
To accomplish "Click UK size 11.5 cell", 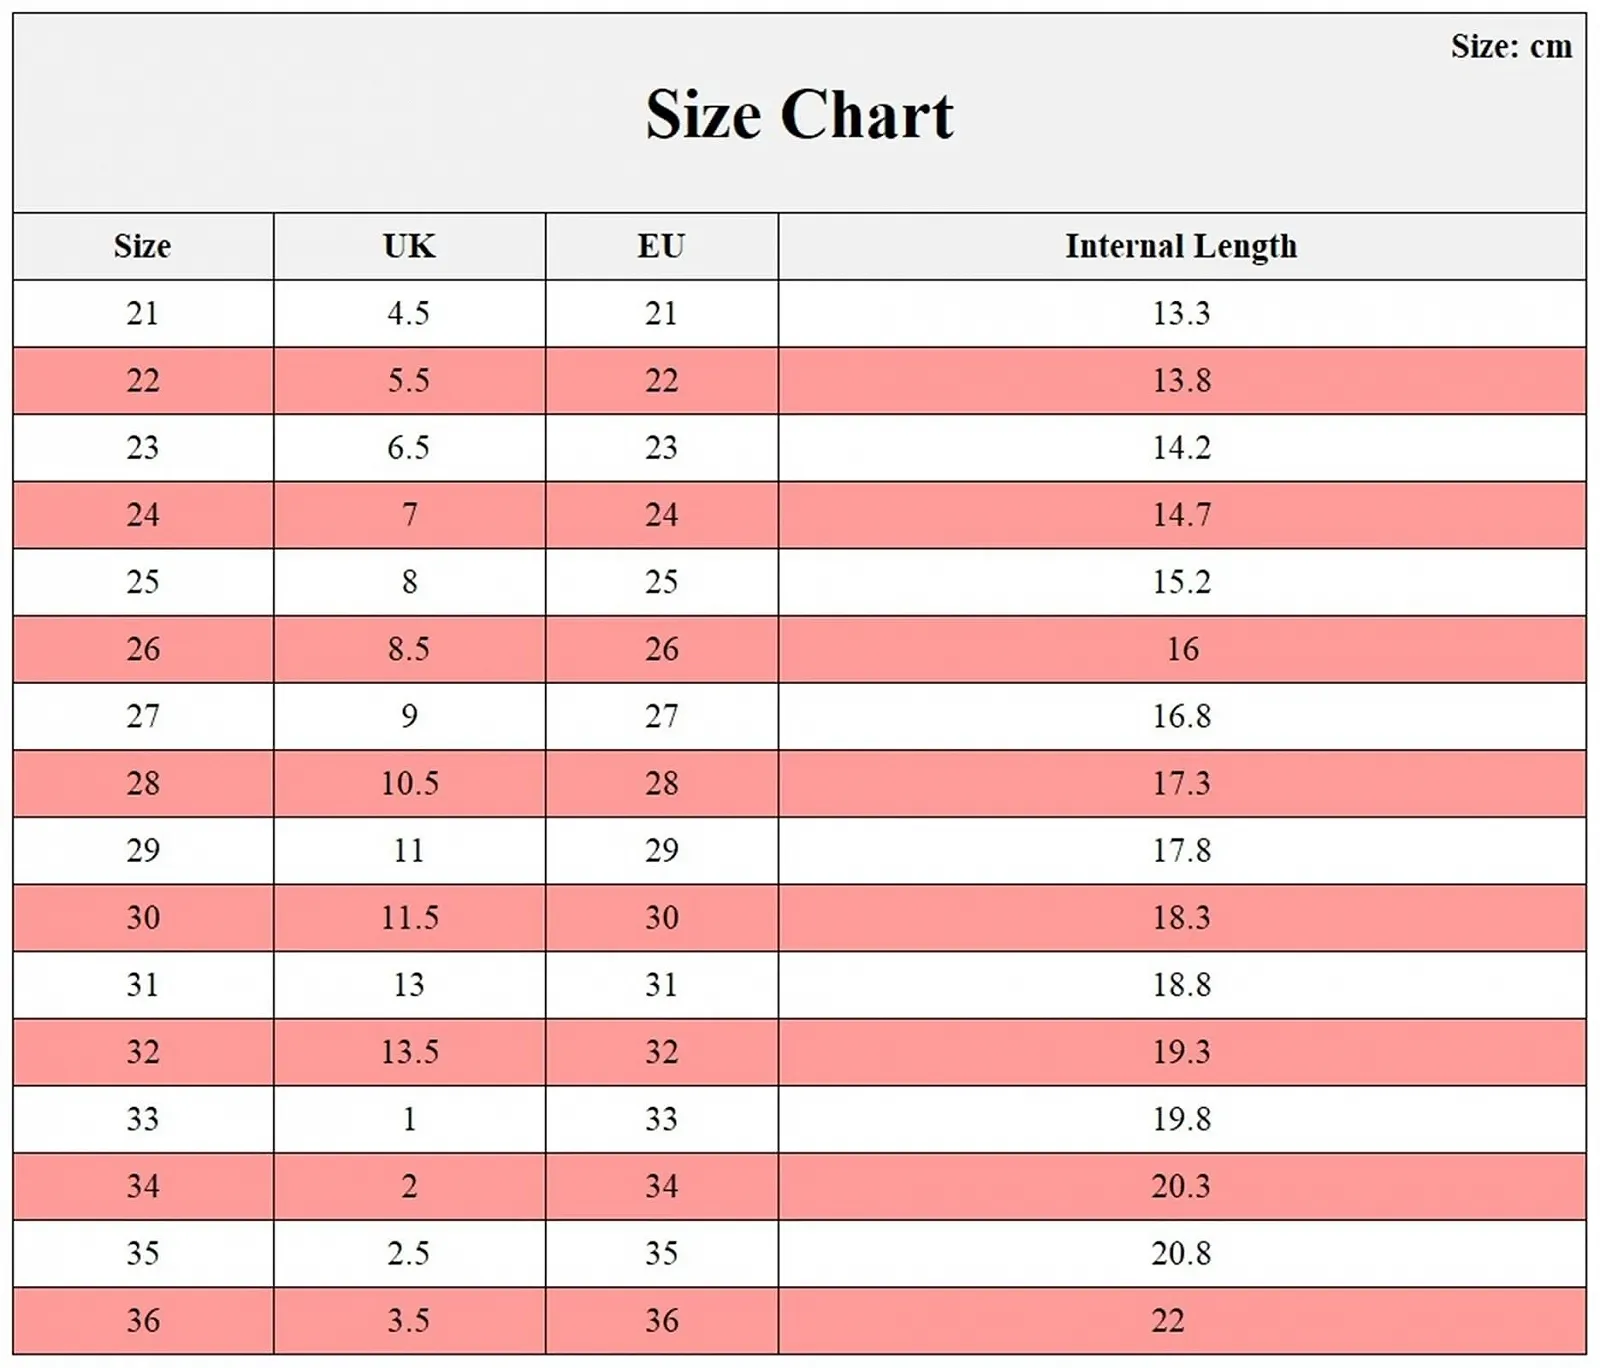I will [409, 917].
